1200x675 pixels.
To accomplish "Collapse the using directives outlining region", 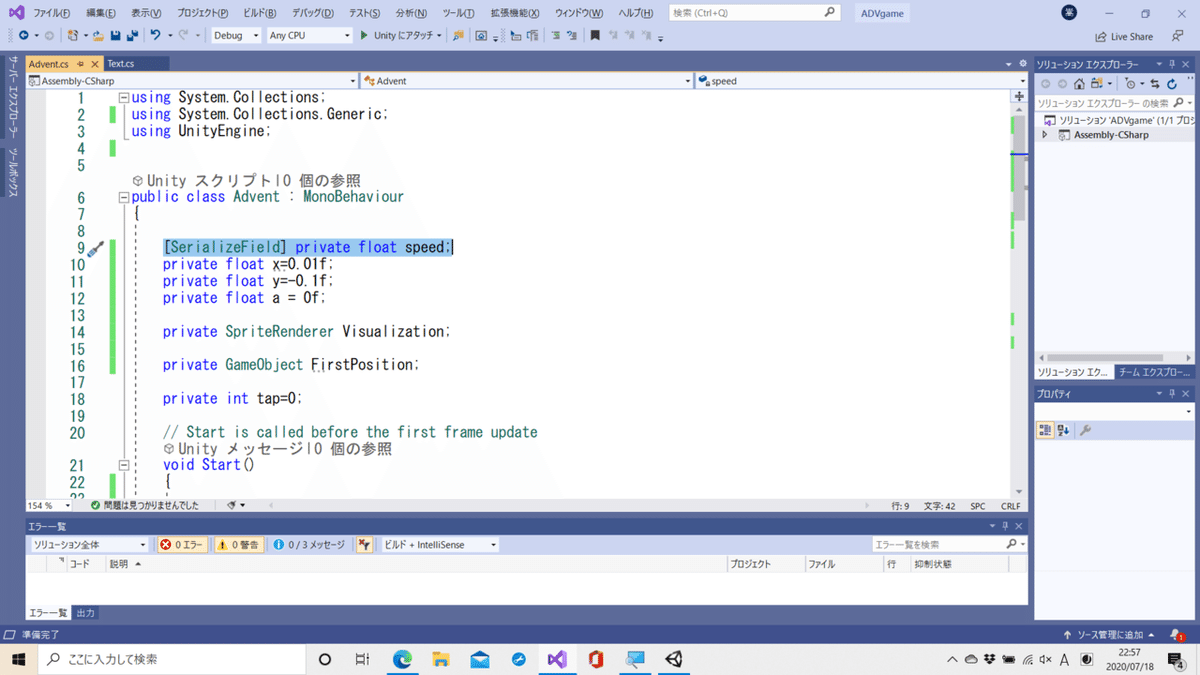I will pyautogui.click(x=124, y=98).
